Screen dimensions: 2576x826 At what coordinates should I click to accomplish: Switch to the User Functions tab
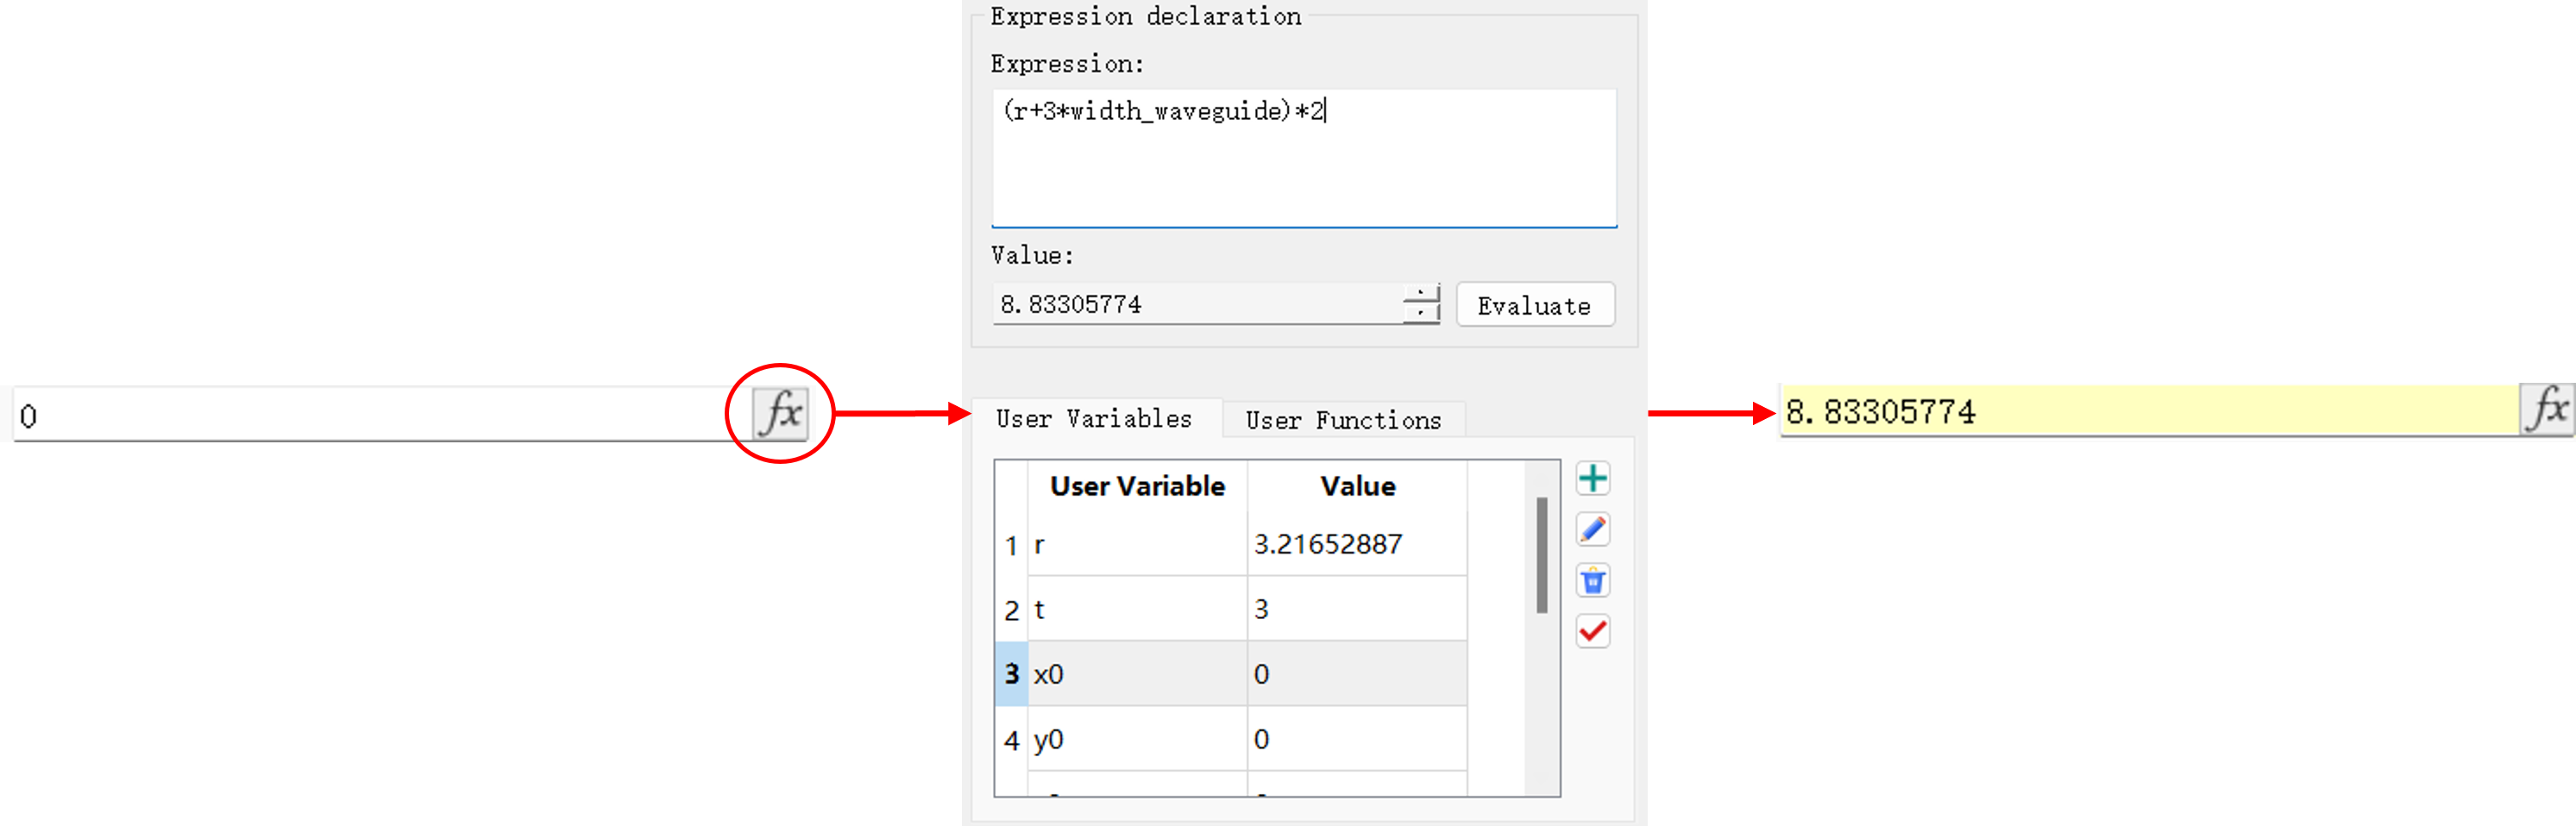pyautogui.click(x=1342, y=421)
